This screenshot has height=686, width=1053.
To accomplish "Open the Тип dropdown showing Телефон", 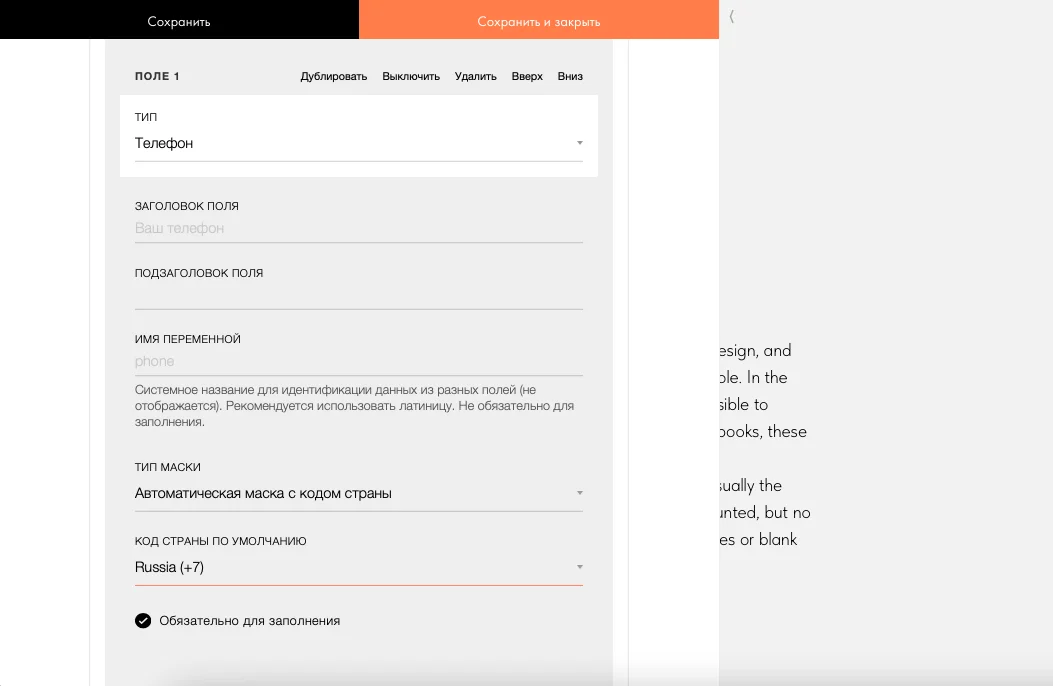I will pyautogui.click(x=359, y=144).
